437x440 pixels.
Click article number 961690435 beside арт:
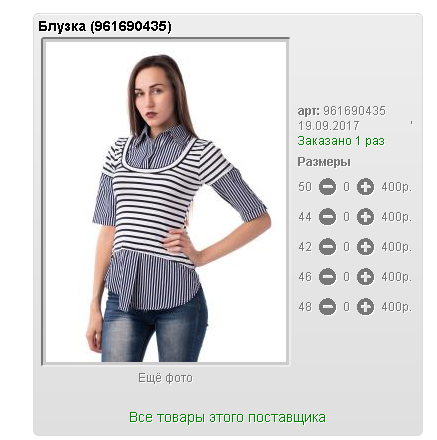[x=354, y=111]
